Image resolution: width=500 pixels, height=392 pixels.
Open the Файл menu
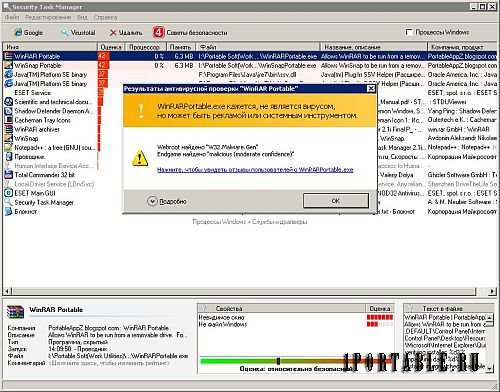12,17
